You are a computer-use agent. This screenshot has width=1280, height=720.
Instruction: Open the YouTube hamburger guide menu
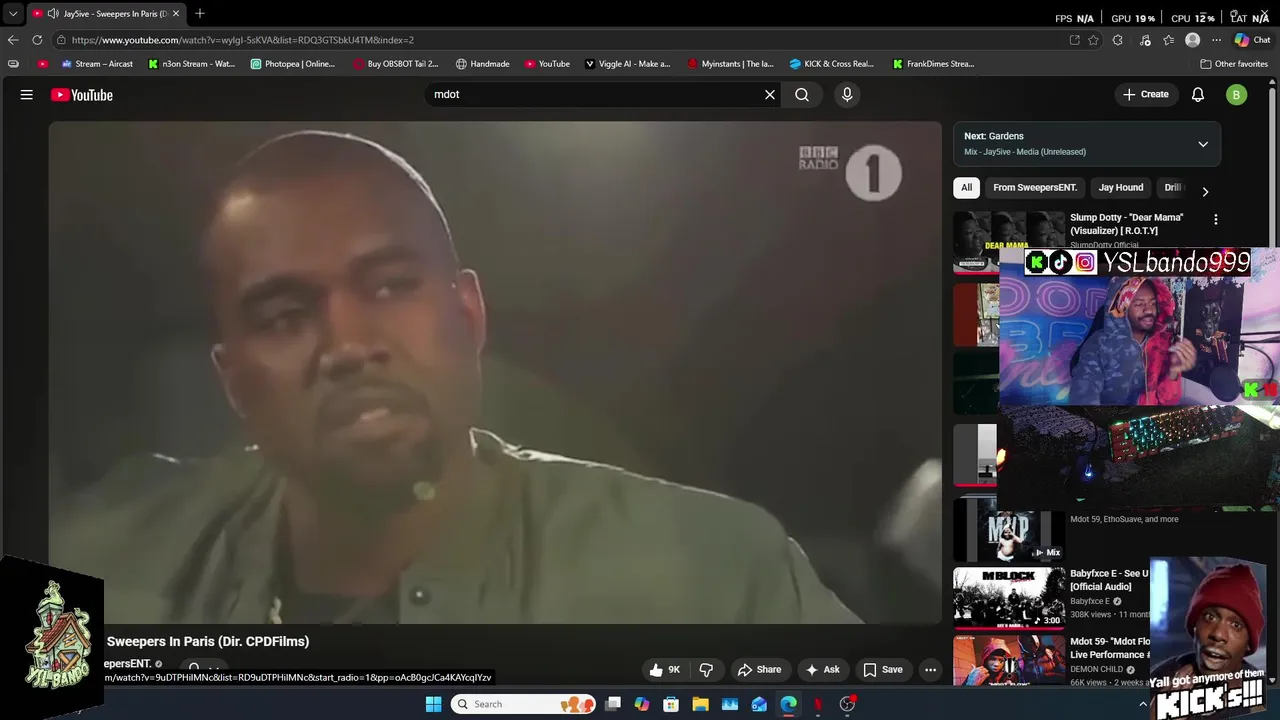(27, 94)
